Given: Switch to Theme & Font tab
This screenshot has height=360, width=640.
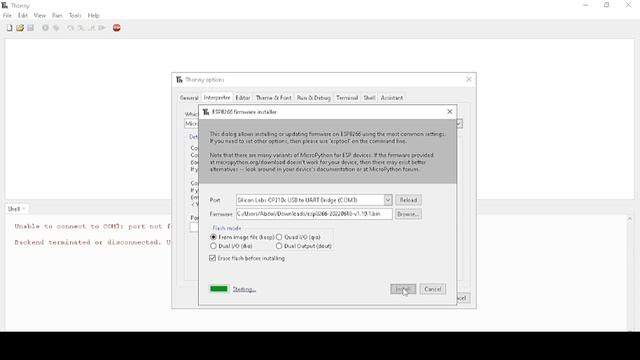Looking at the screenshot, I should (x=273, y=98).
